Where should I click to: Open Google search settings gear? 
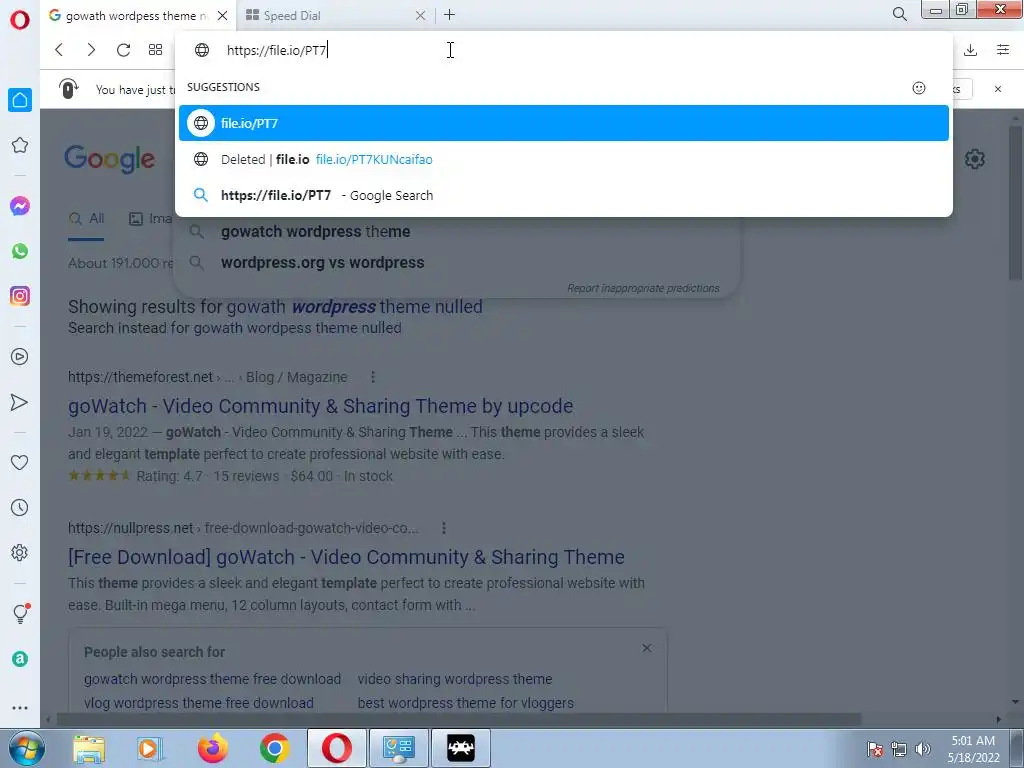tap(974, 159)
